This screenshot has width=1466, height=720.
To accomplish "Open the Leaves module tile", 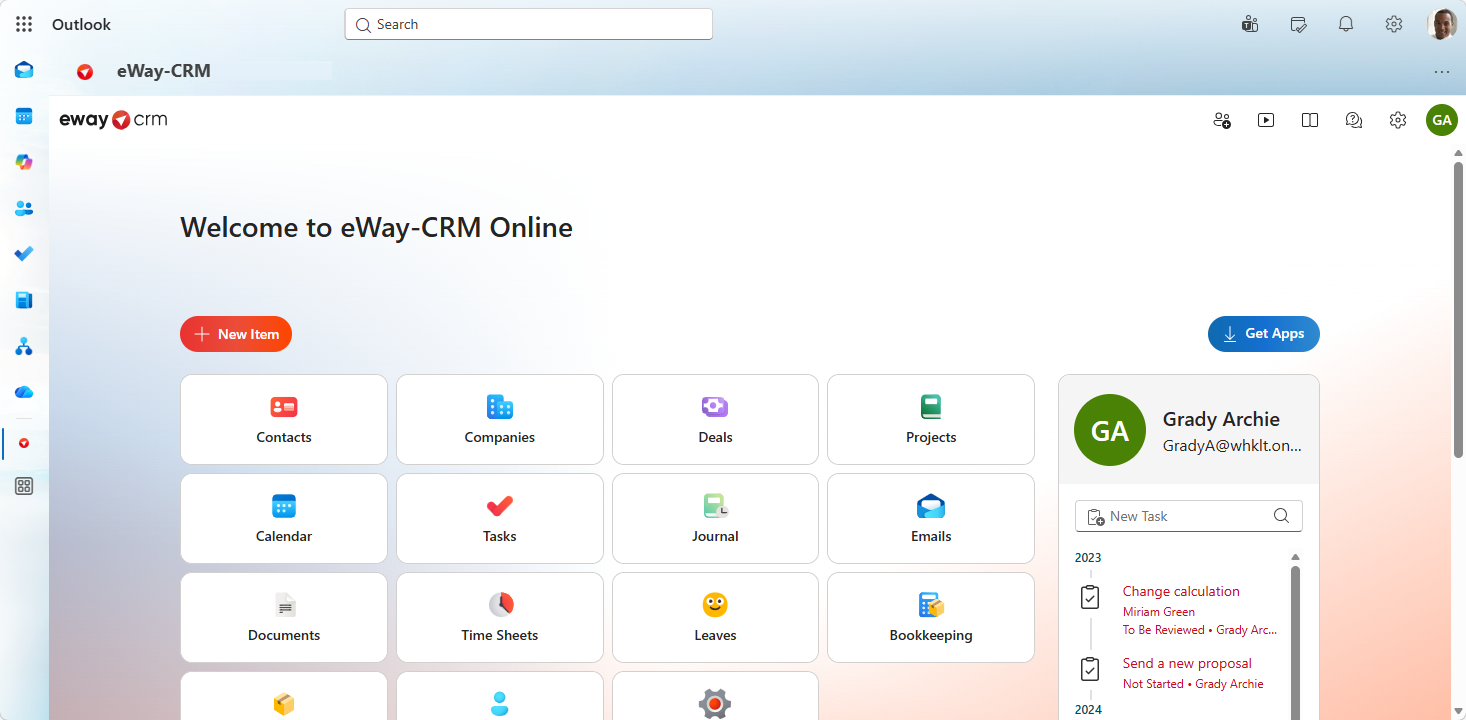I will coord(715,618).
